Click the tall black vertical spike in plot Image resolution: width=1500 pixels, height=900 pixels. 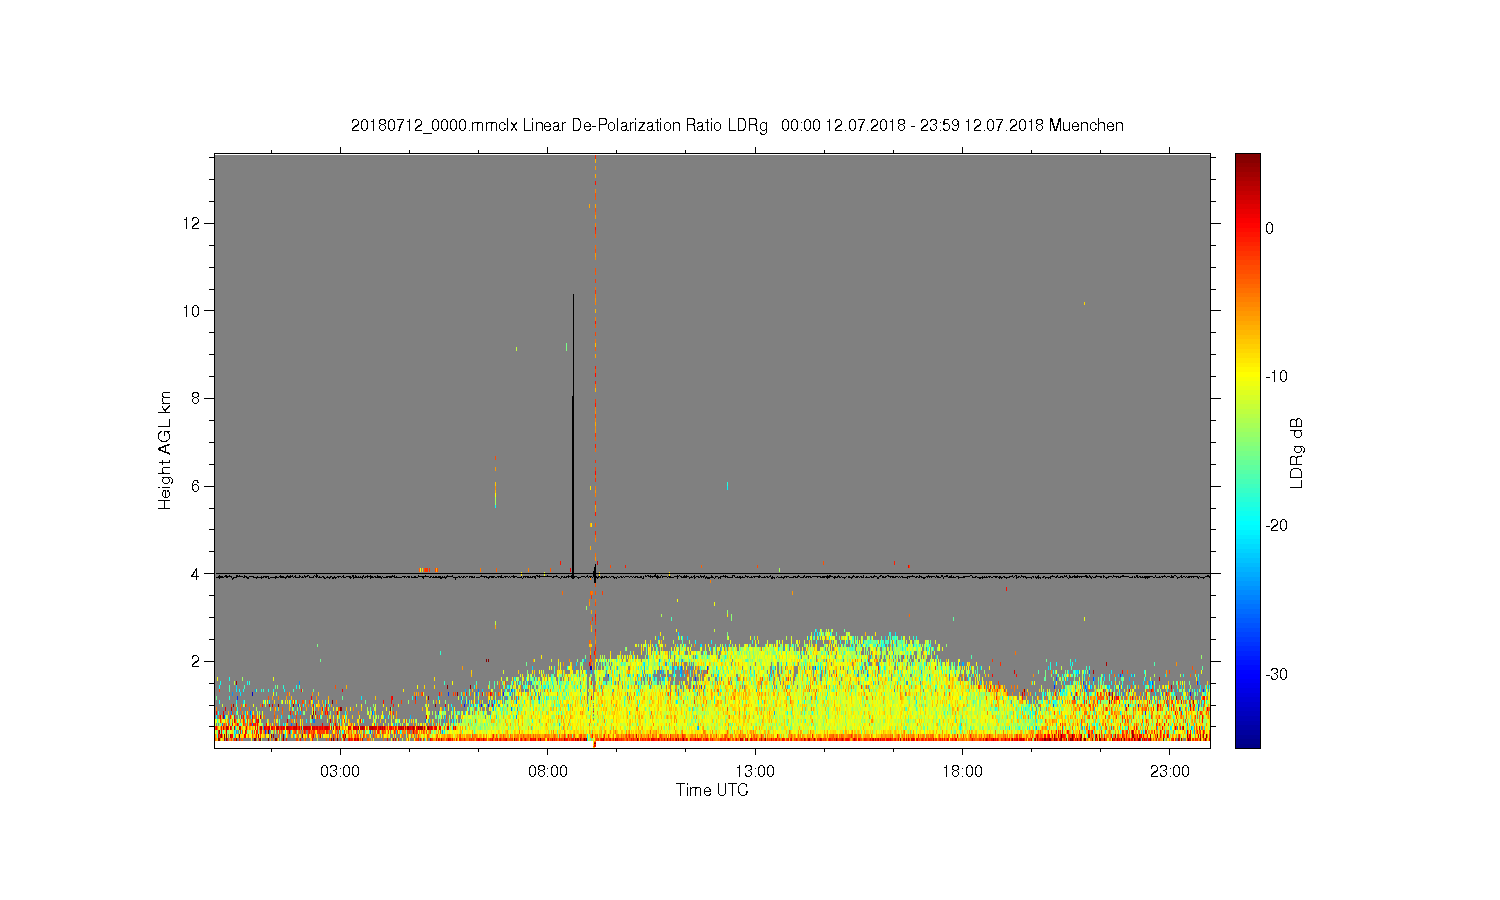point(573,435)
